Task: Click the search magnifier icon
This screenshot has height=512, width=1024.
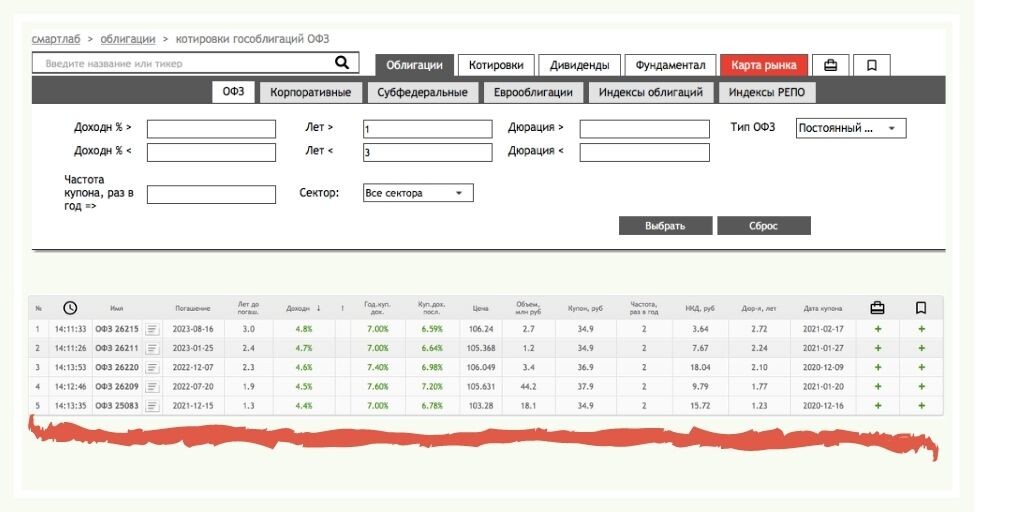Action: tap(342, 63)
